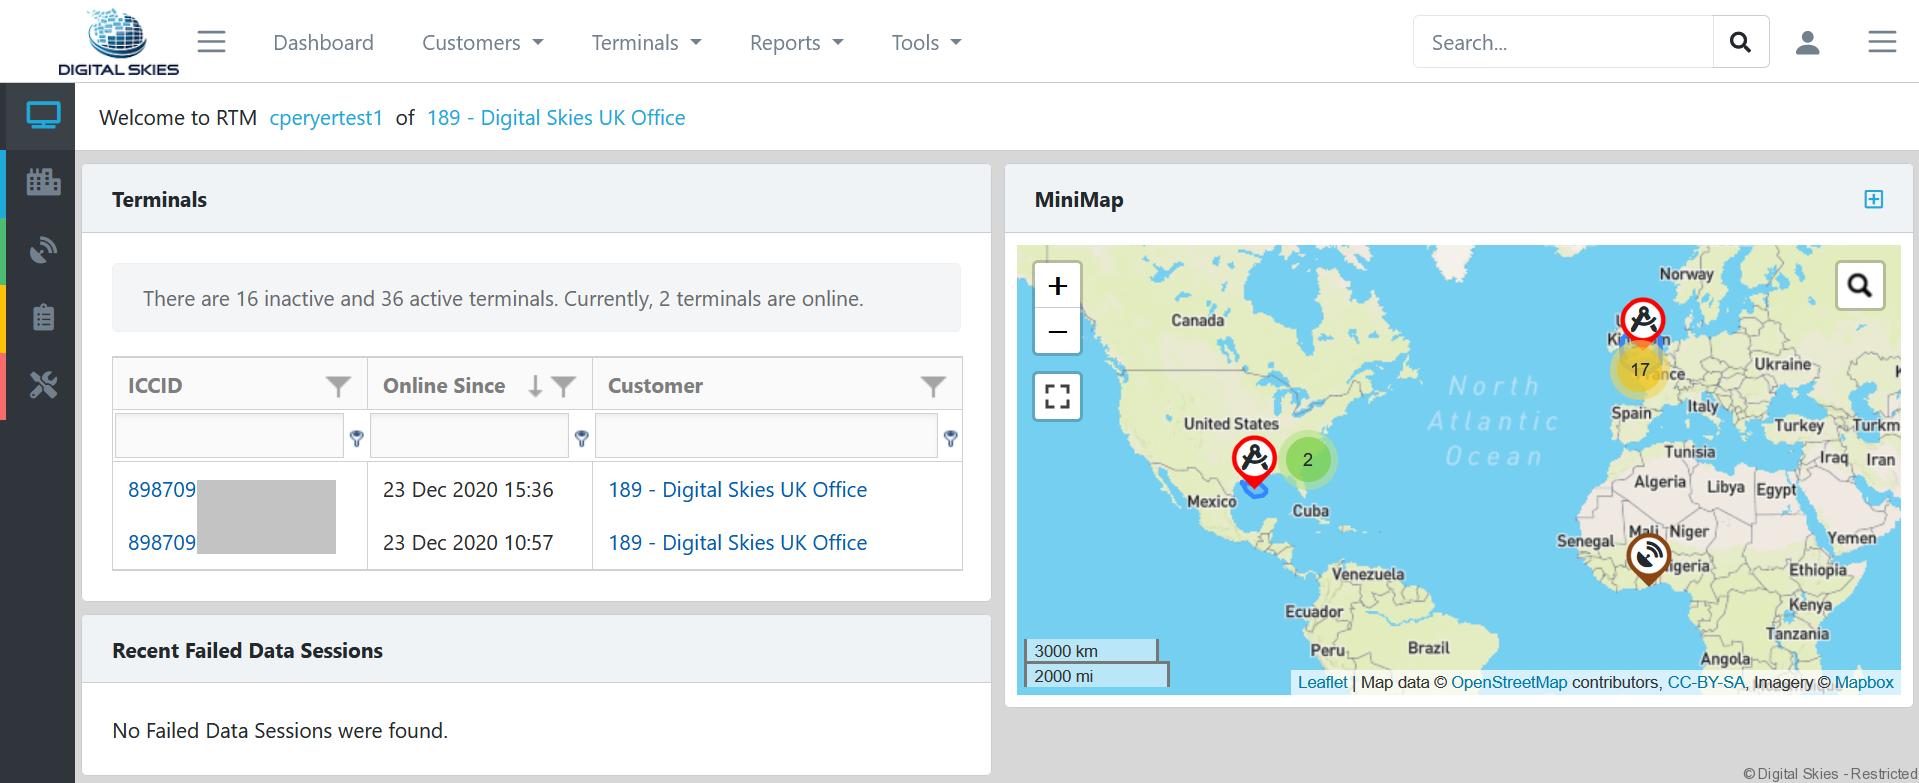
Task: Toggle fullscreen view on the MiniMap
Action: pyautogui.click(x=1057, y=396)
